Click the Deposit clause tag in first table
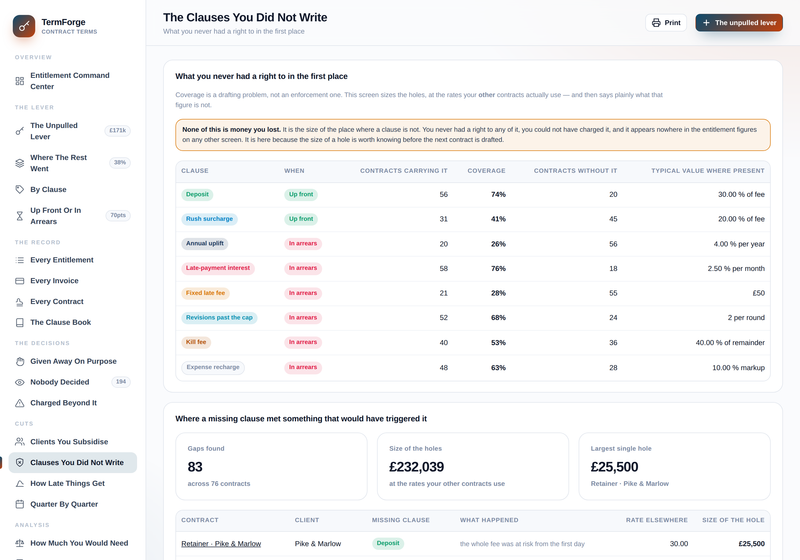The height and width of the screenshot is (560, 800). pos(197,195)
